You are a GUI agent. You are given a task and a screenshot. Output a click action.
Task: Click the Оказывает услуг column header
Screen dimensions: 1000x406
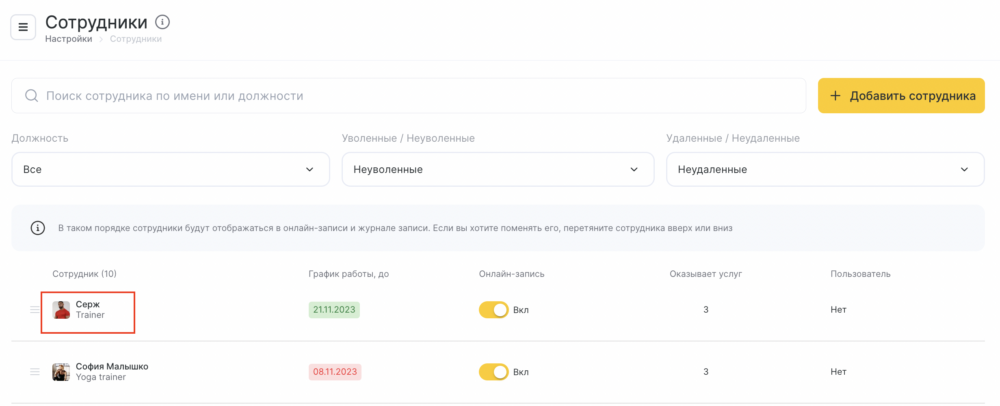coord(706,274)
